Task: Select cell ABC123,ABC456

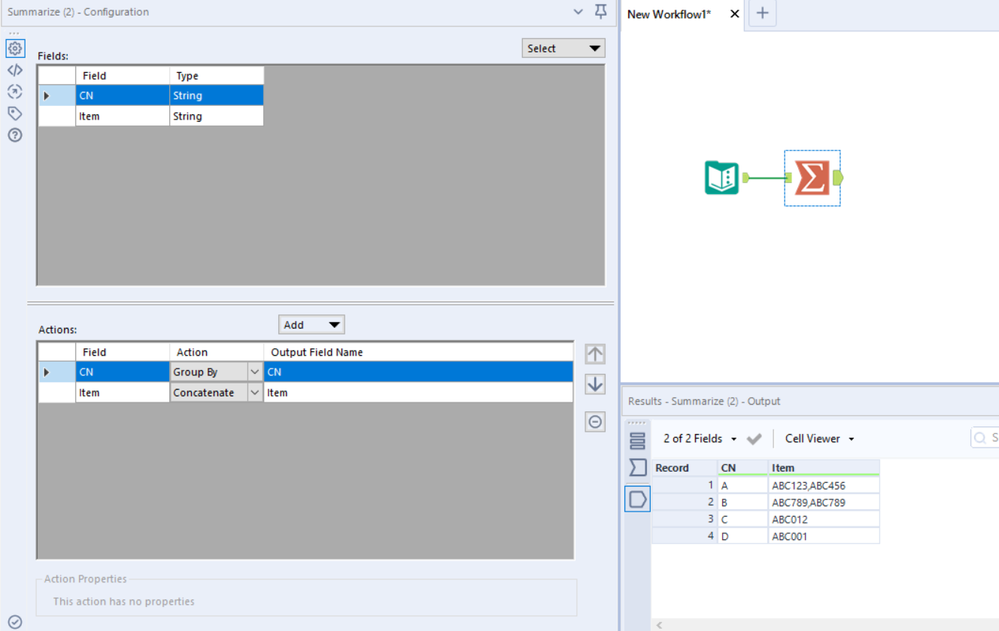Action: 824,486
